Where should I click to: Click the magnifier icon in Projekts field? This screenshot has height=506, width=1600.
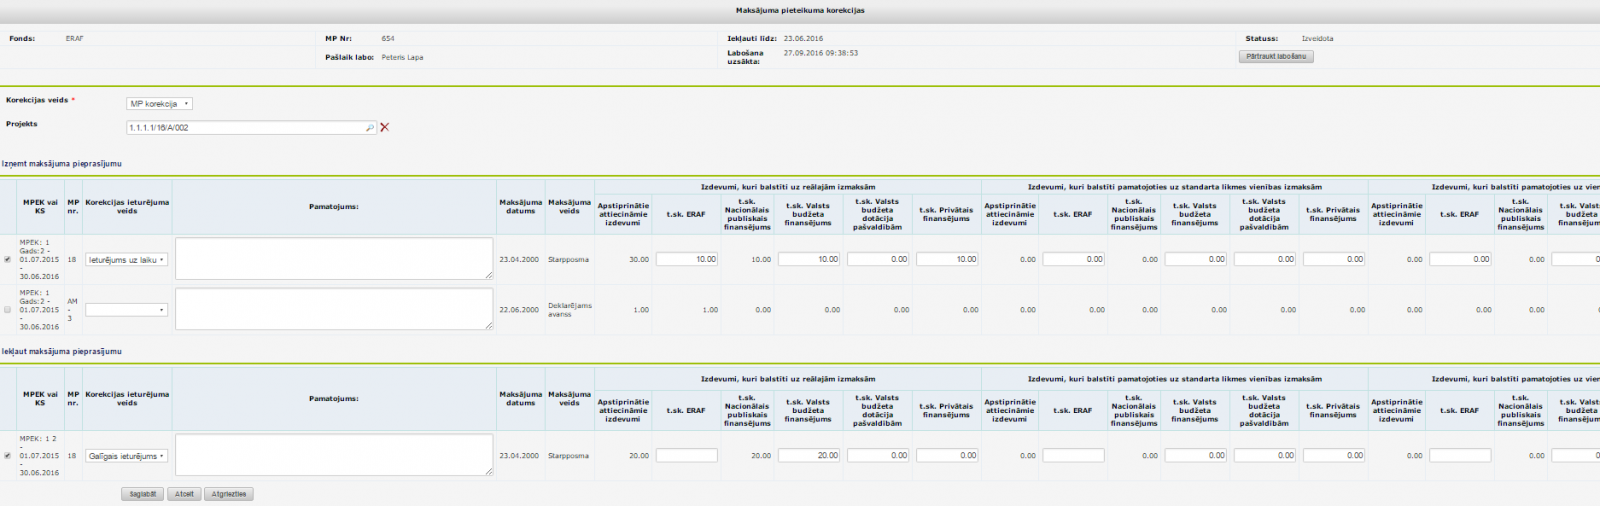pos(370,128)
